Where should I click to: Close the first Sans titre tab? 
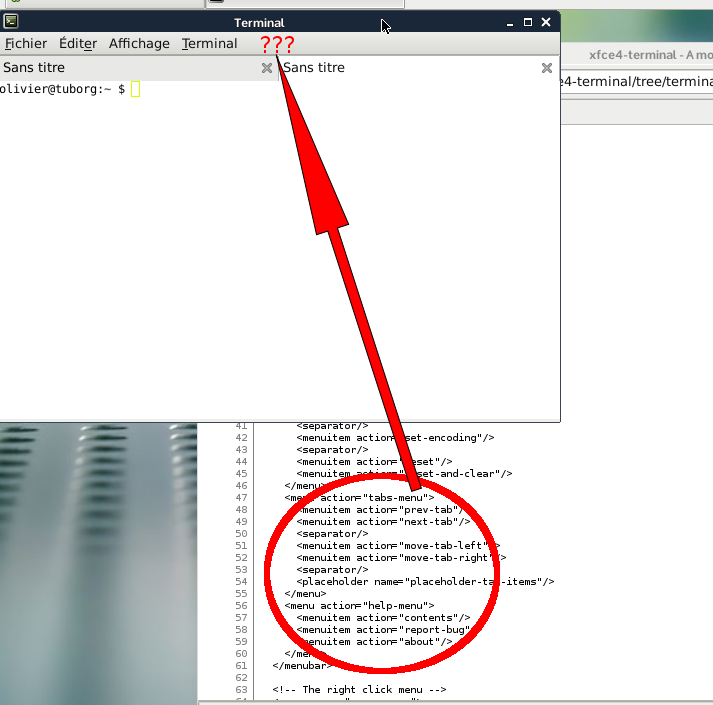[267, 68]
